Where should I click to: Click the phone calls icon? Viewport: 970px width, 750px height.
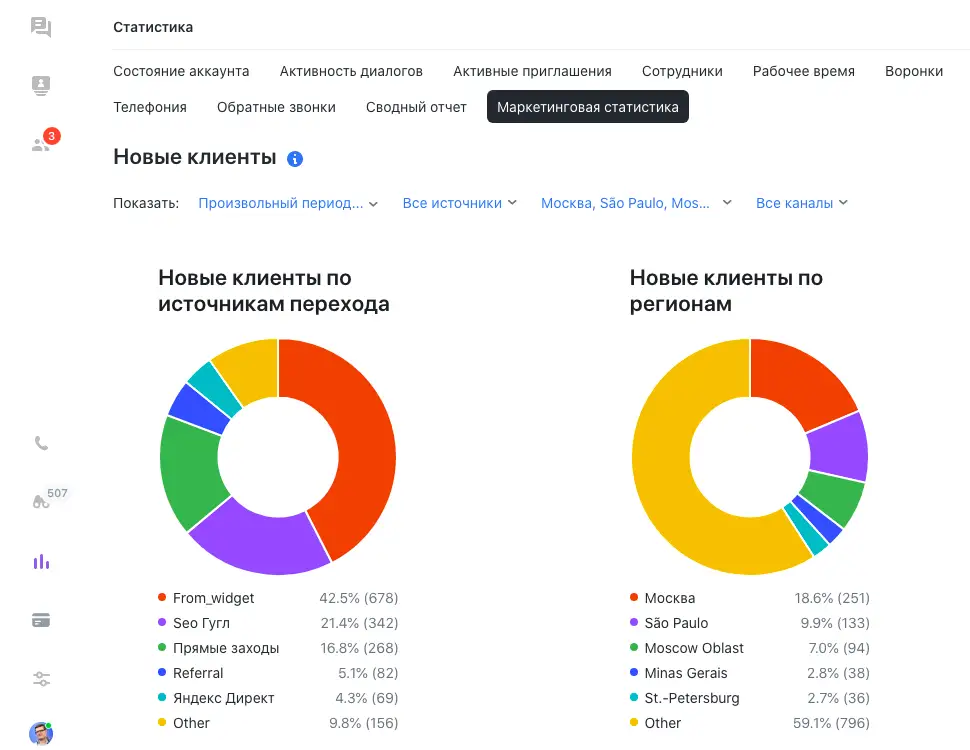pos(41,443)
